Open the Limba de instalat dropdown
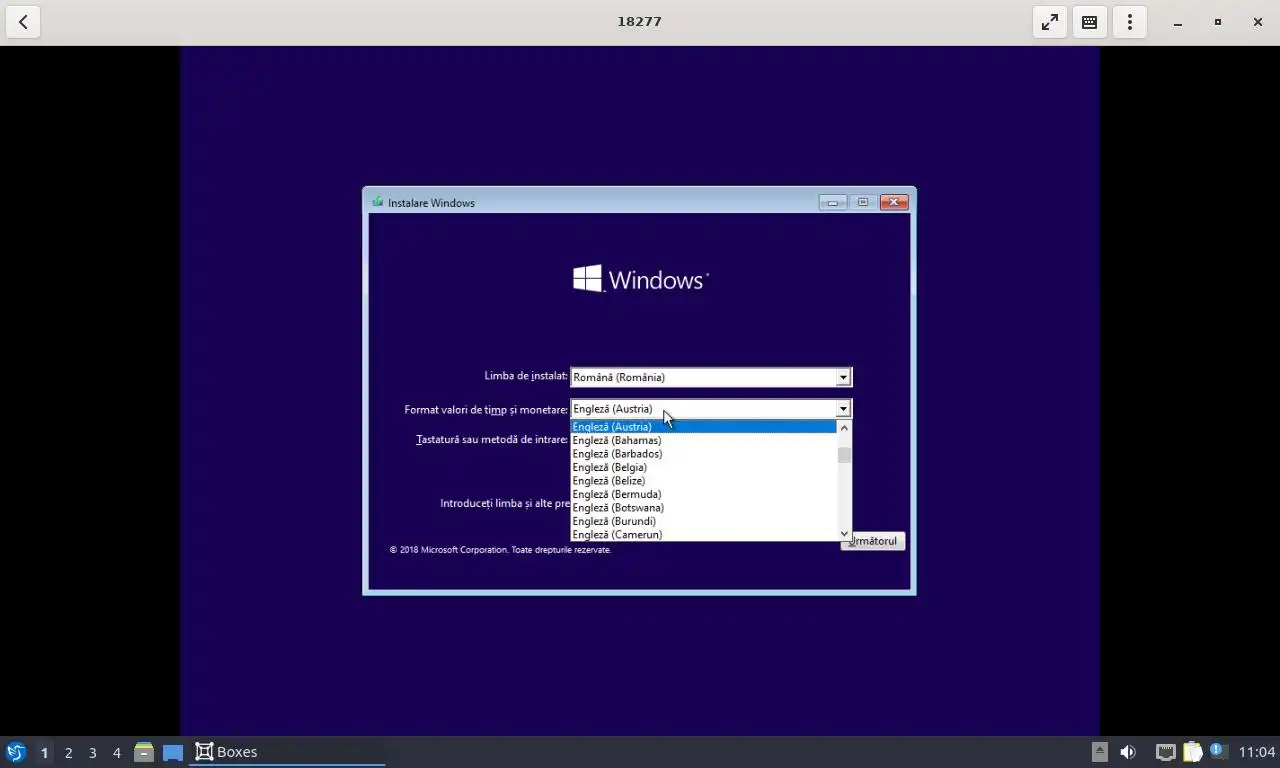The height and width of the screenshot is (768, 1280). (711, 377)
